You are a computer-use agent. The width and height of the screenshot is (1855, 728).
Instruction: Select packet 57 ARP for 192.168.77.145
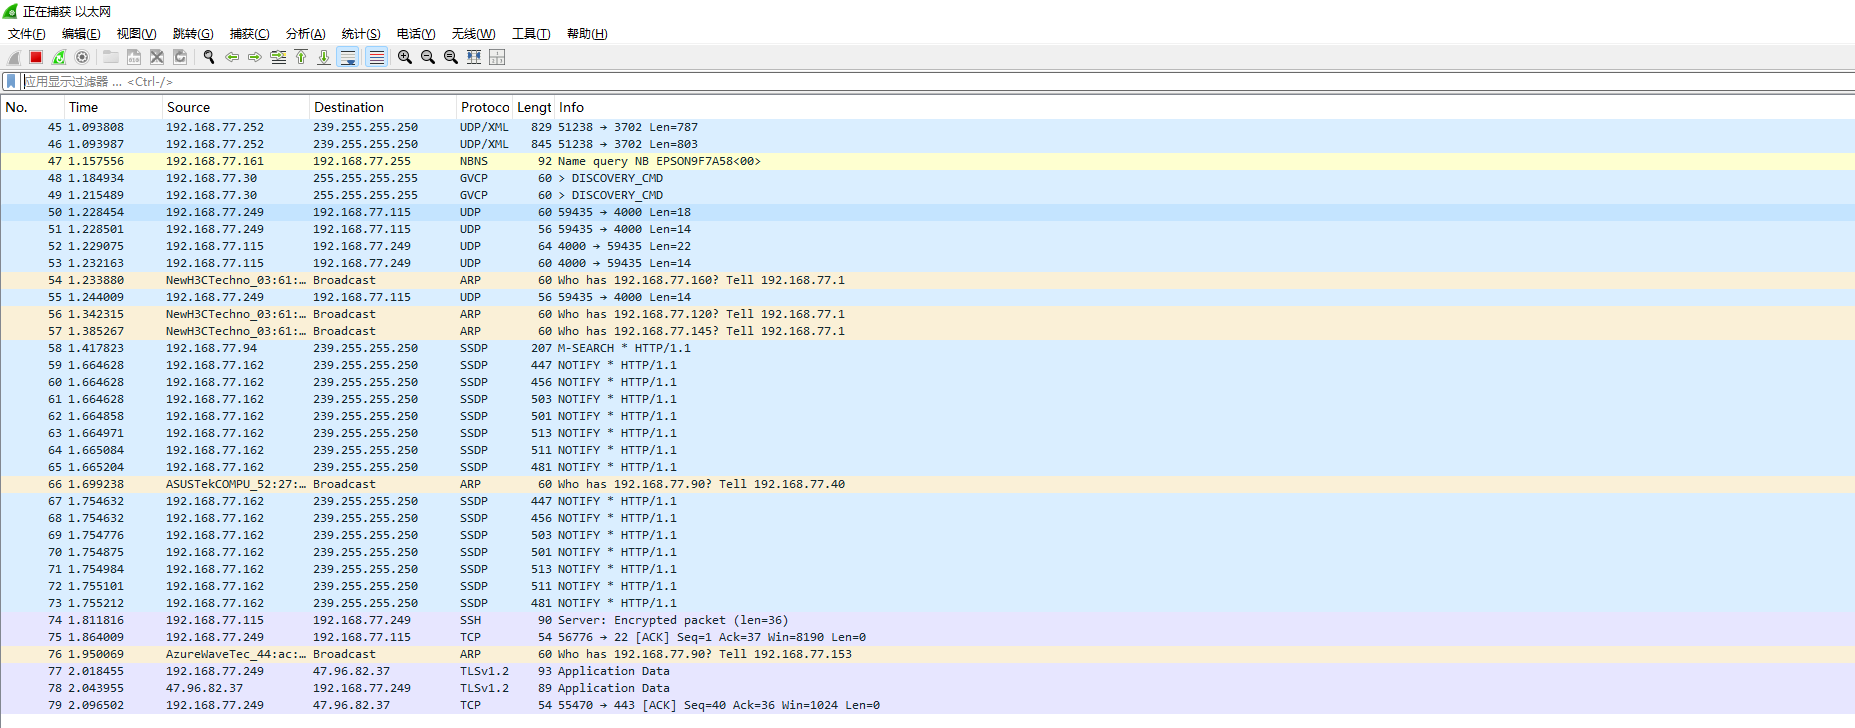pyautogui.click(x=927, y=331)
